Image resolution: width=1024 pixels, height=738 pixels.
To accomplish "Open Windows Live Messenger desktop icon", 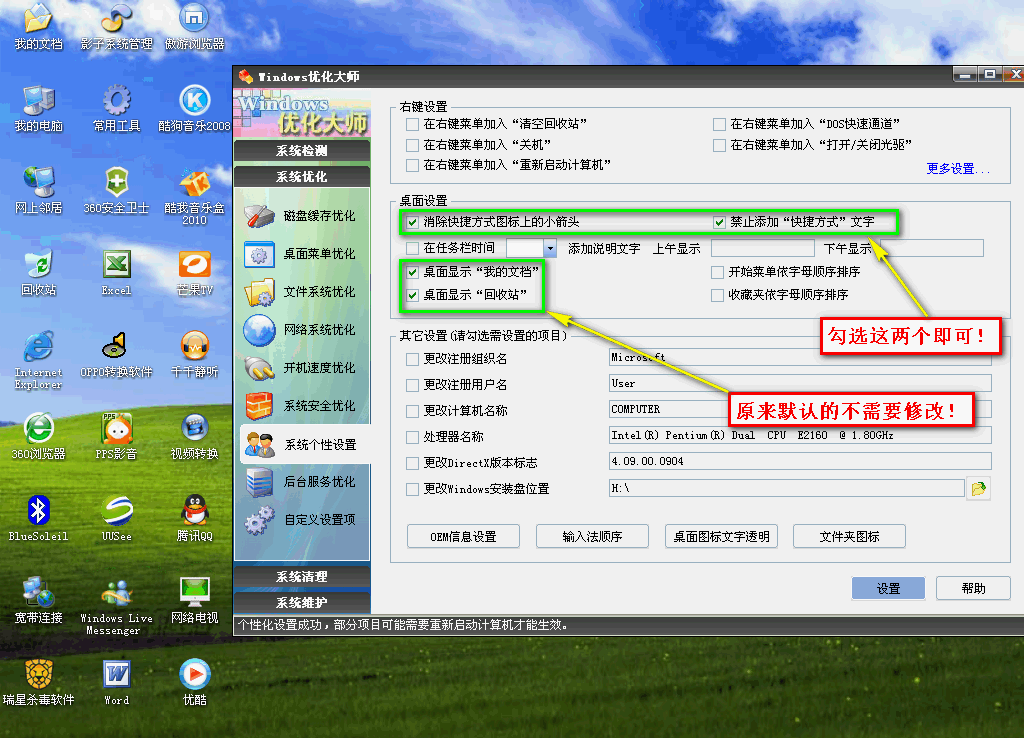I will click(116, 606).
